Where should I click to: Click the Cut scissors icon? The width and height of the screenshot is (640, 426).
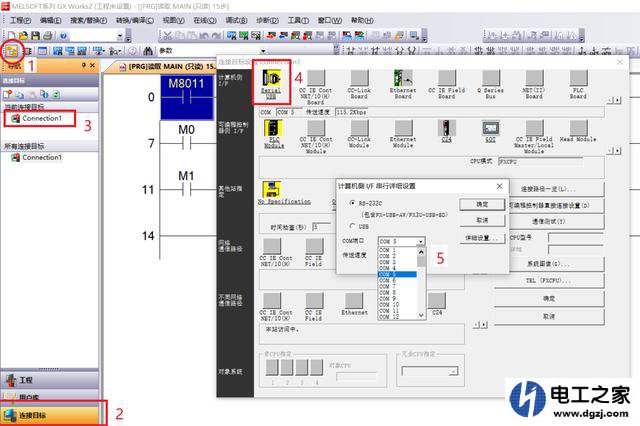point(167,36)
